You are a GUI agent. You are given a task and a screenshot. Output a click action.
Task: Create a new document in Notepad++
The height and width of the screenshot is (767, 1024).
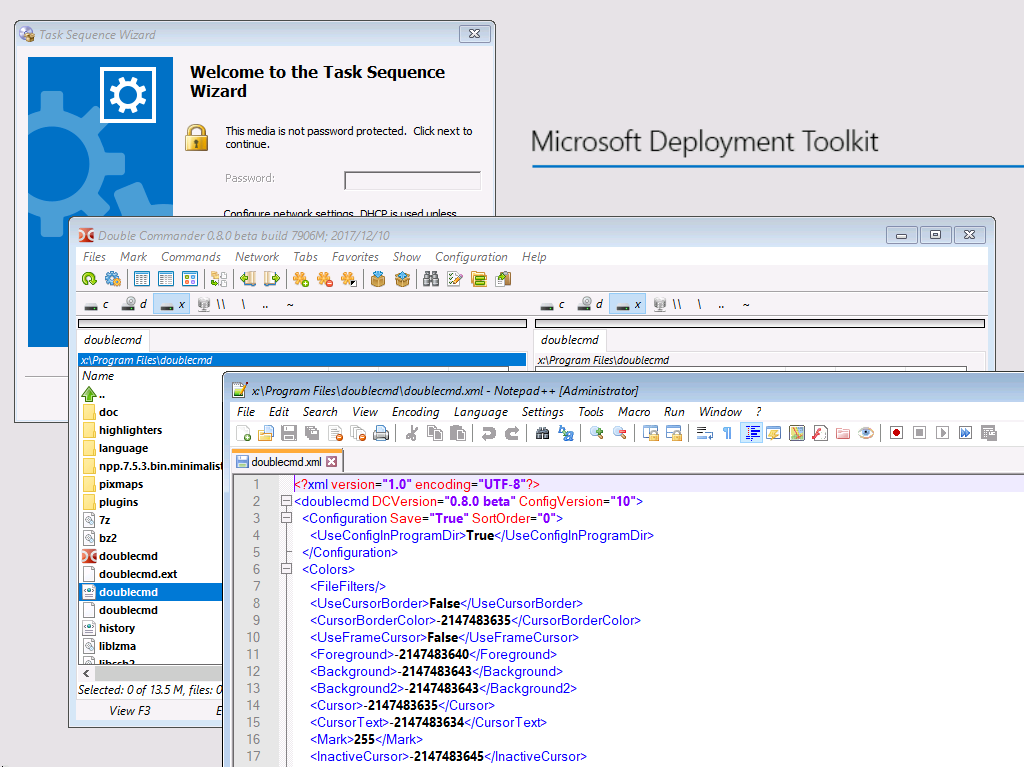(x=244, y=433)
